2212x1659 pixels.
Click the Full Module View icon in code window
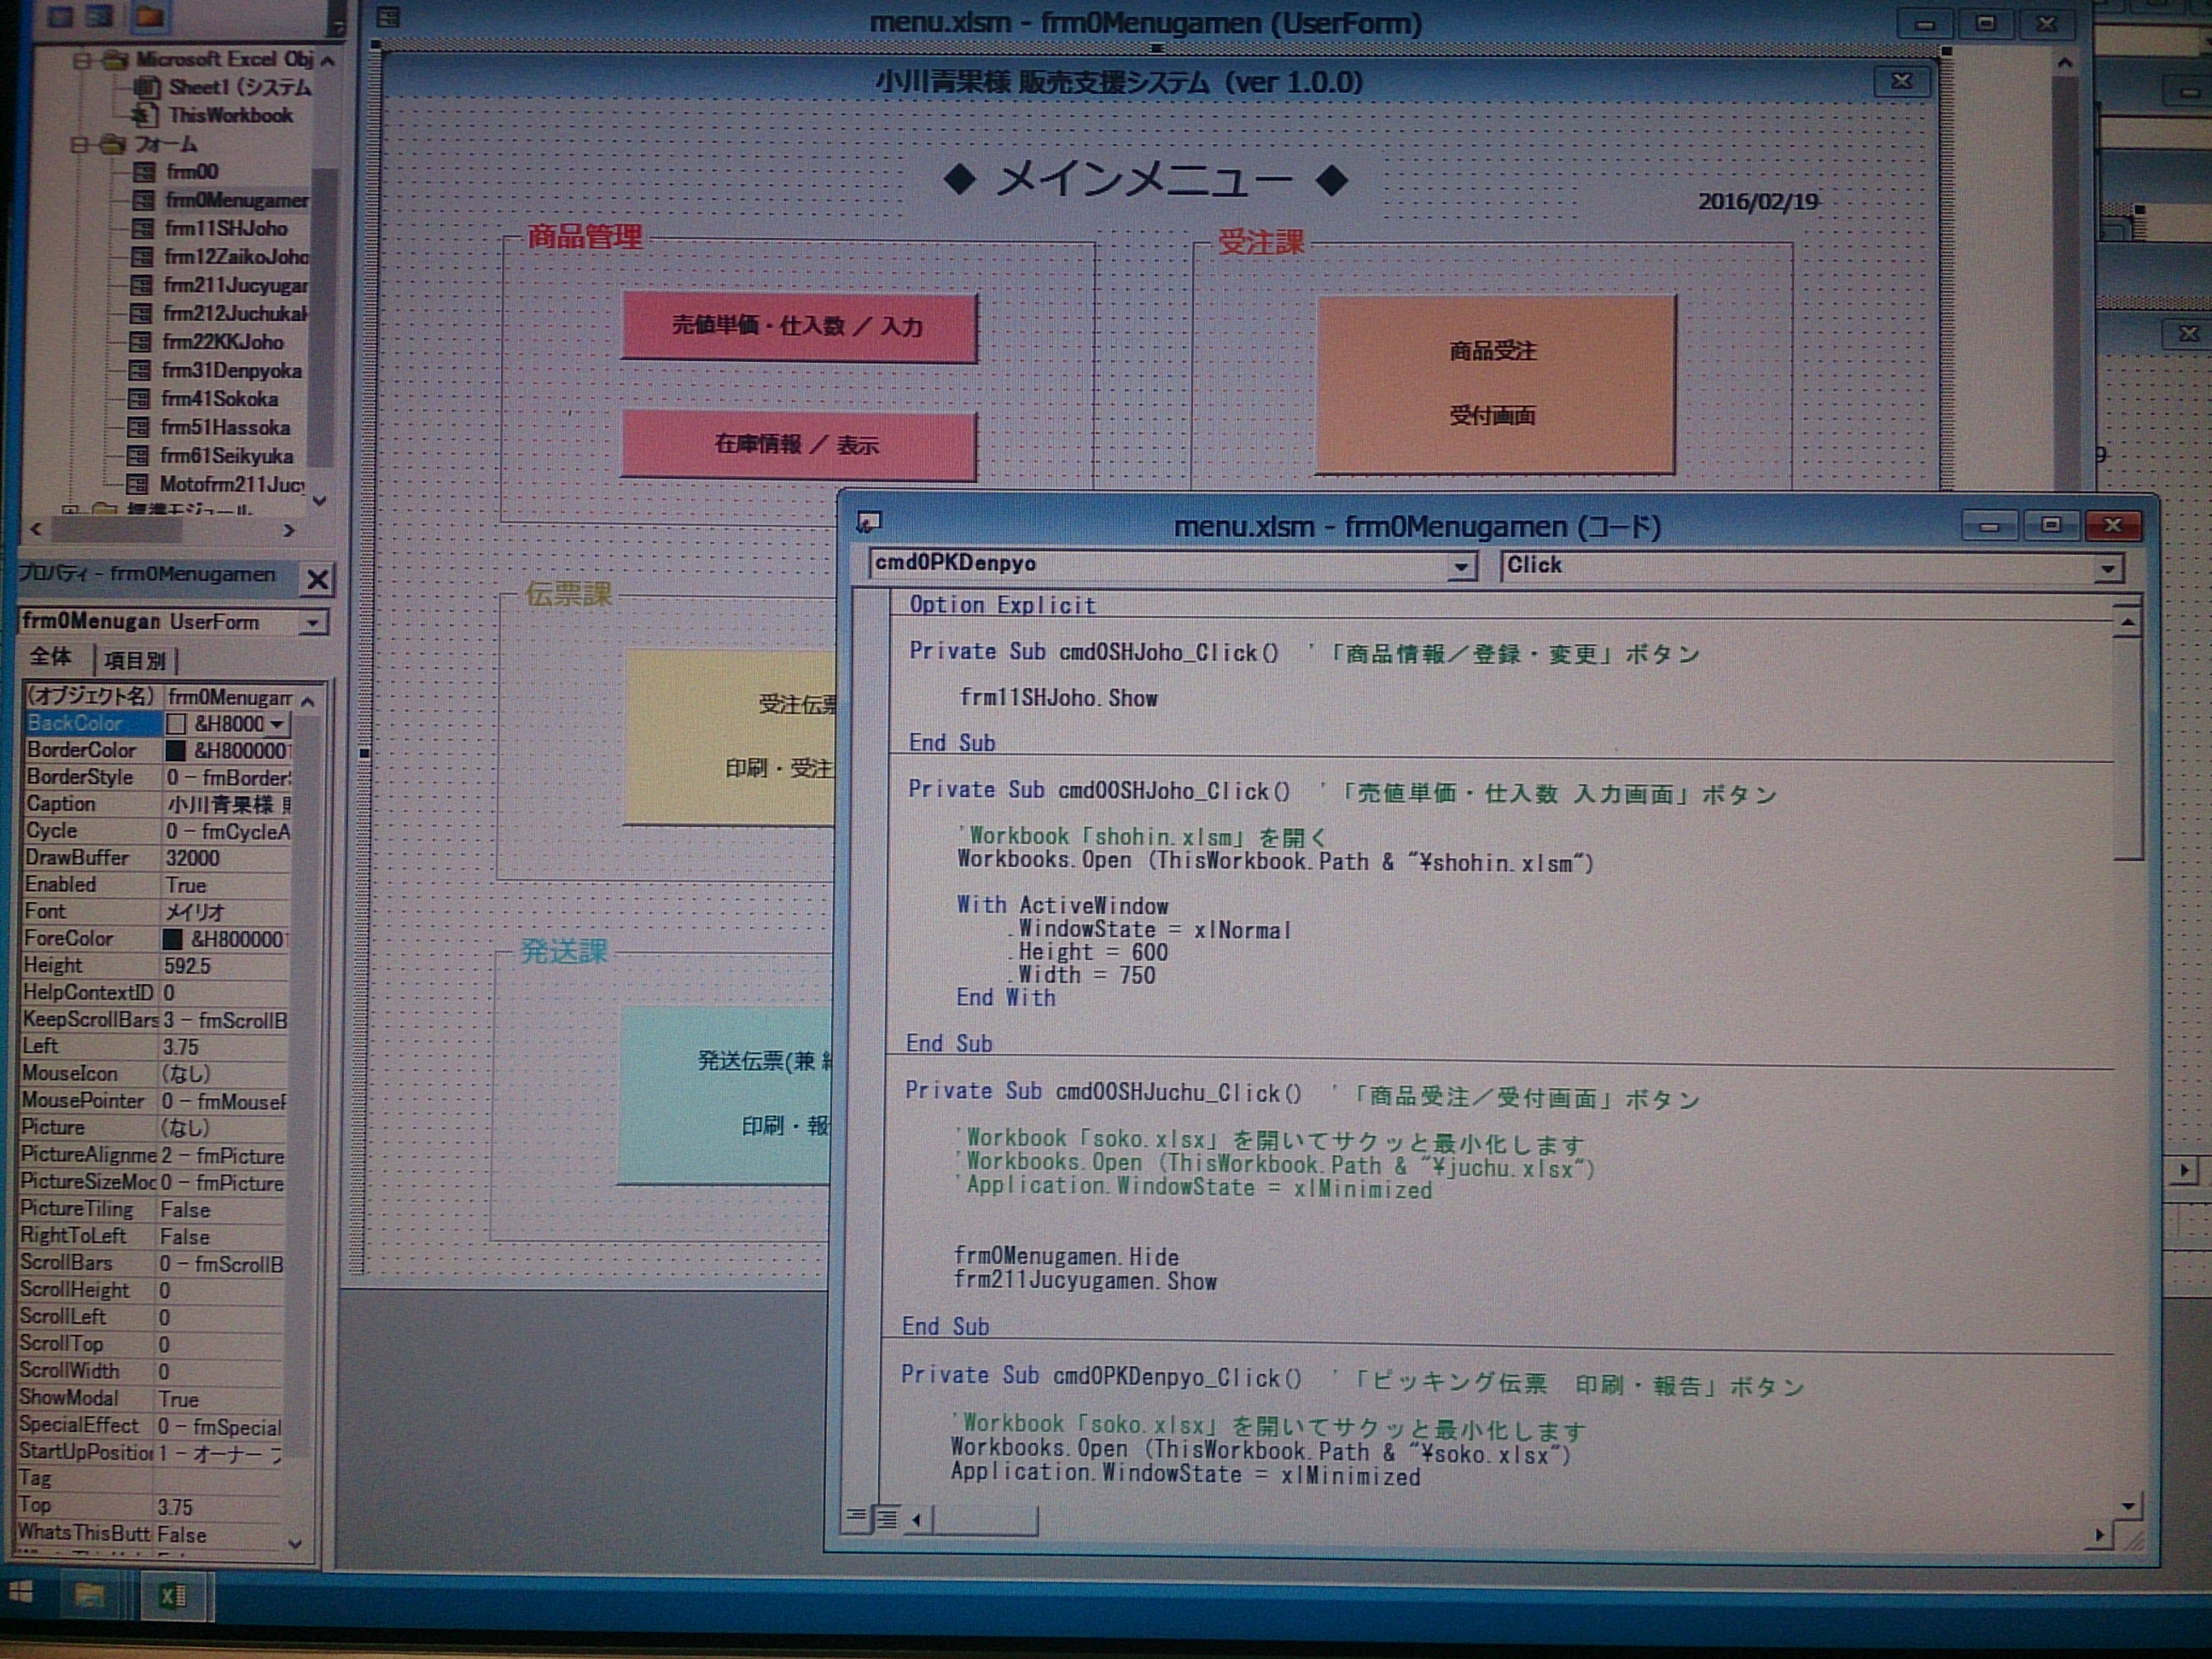pos(887,1519)
